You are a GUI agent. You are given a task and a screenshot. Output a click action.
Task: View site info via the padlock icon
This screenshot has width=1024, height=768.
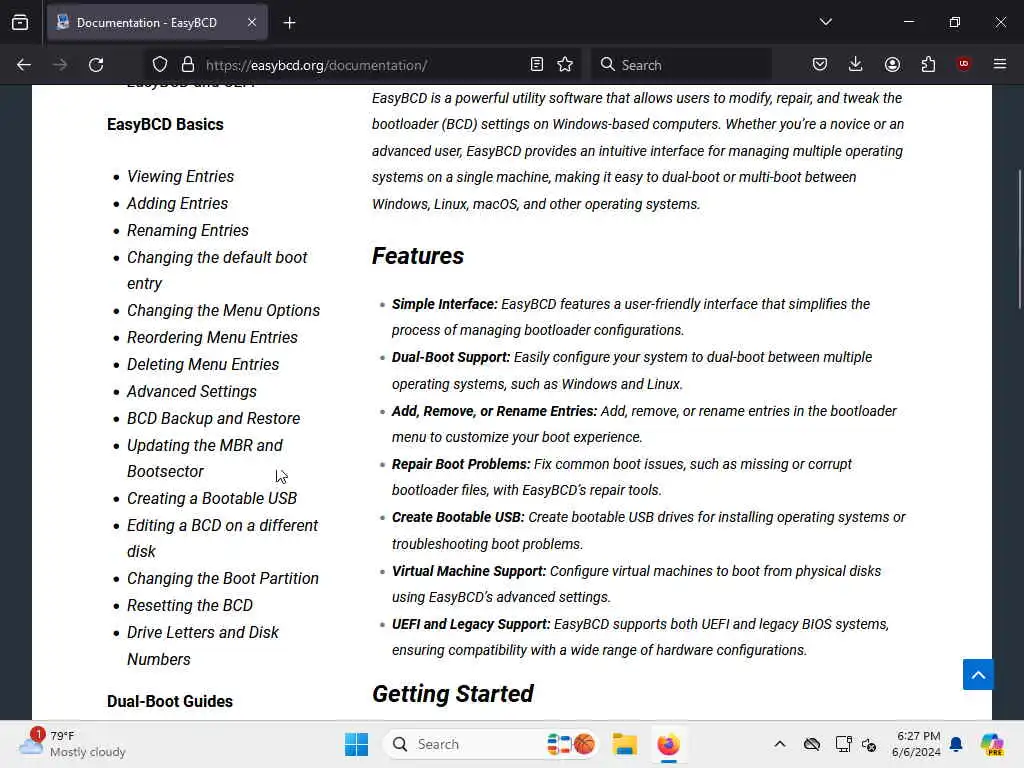click(188, 65)
